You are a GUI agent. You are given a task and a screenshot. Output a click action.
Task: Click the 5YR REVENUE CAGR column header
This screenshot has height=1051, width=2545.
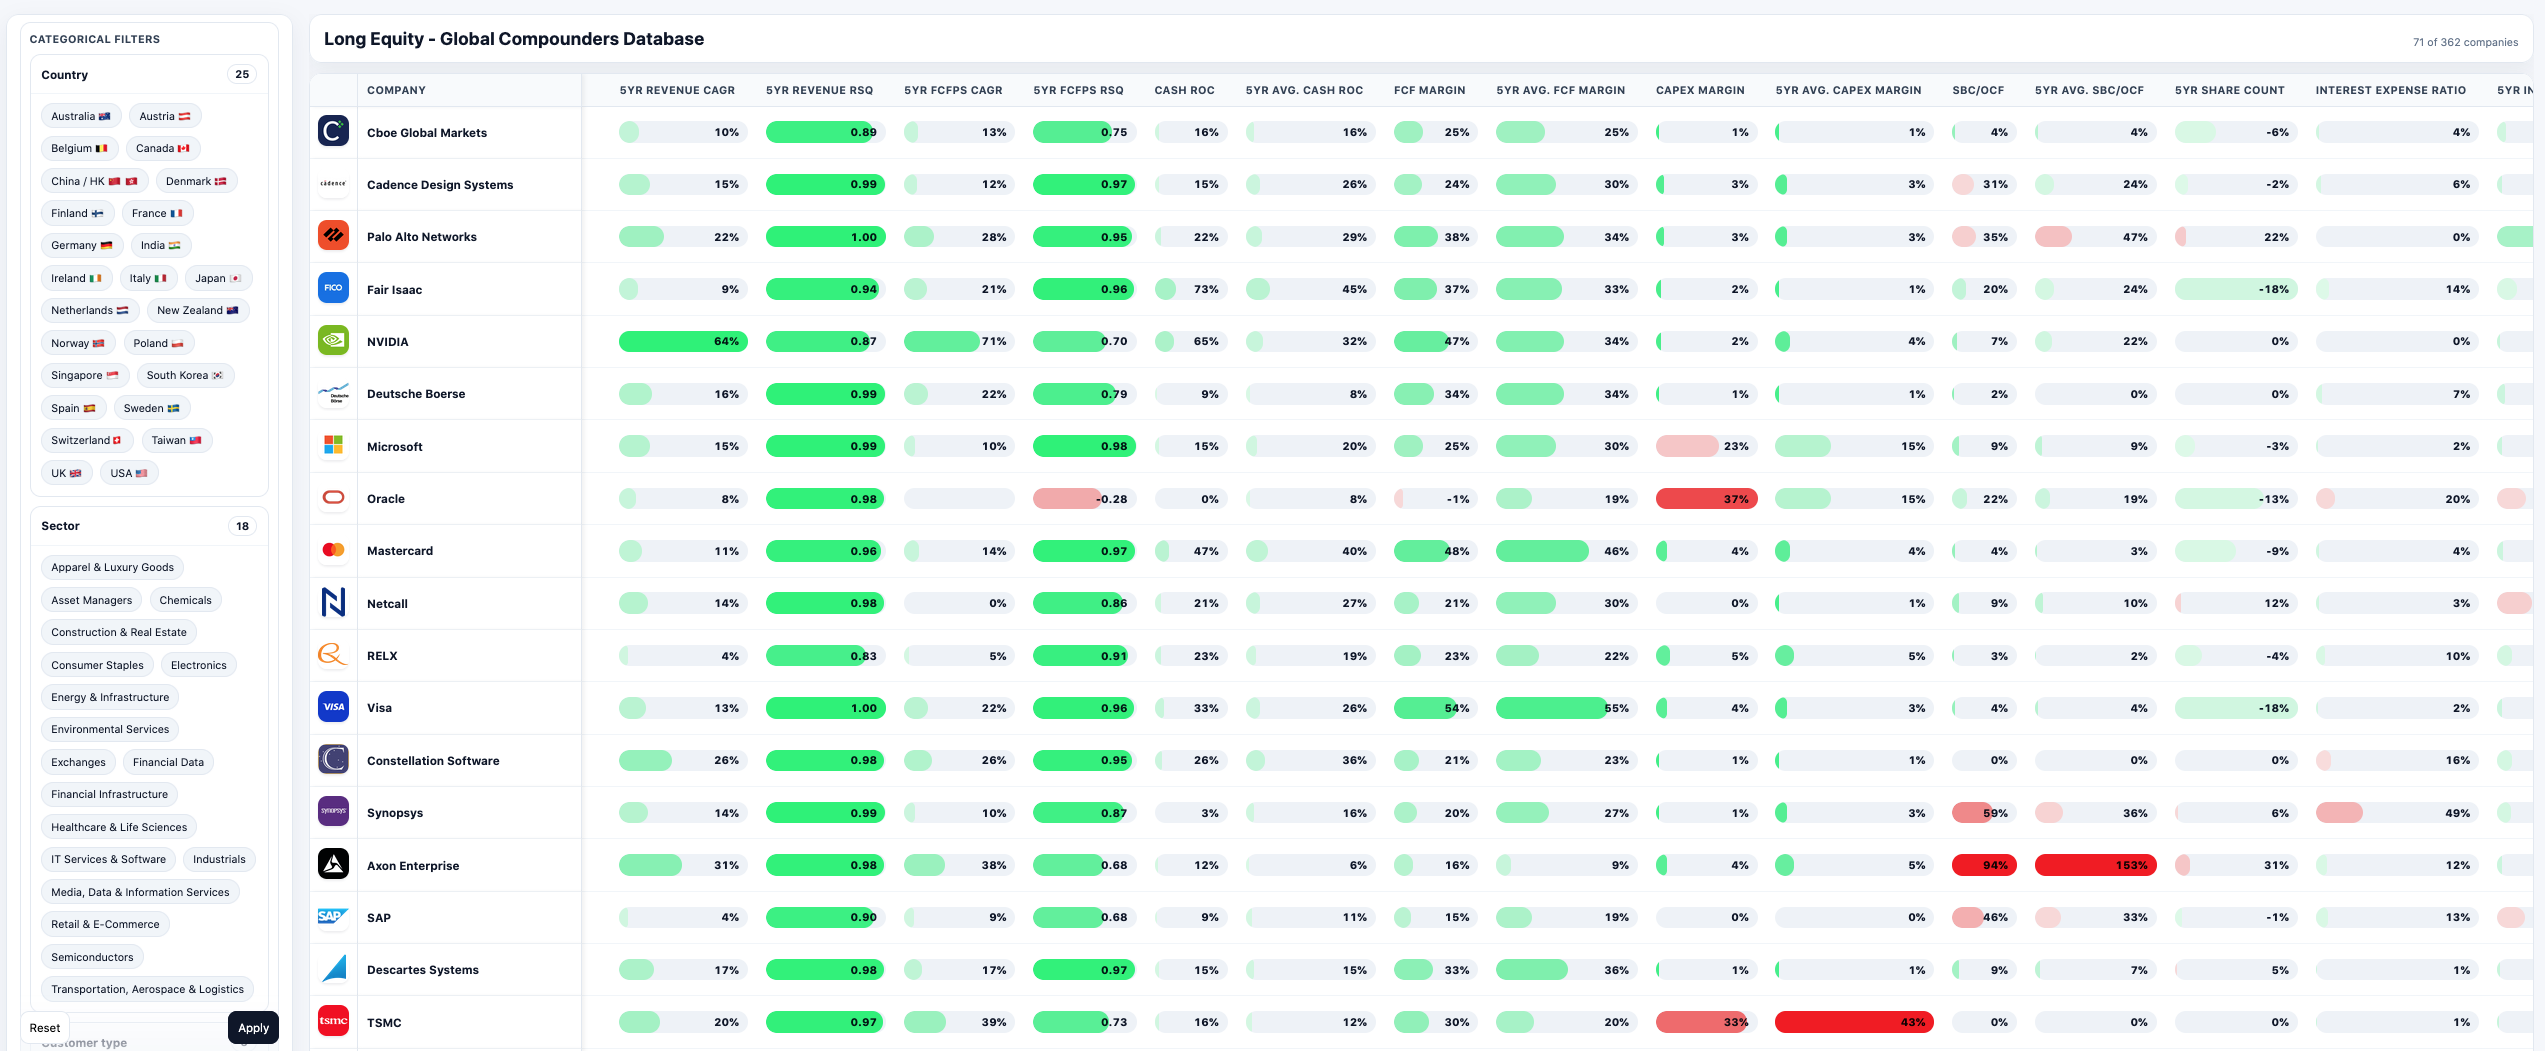pyautogui.click(x=677, y=90)
